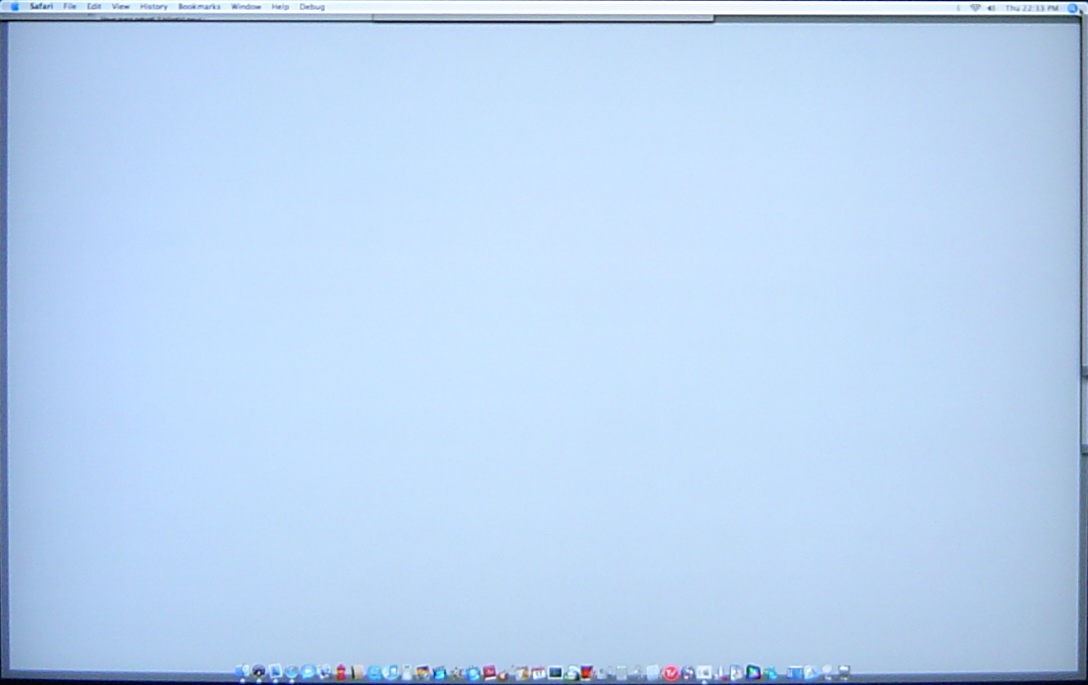
Task: Open Safari's Help menu
Action: tap(278, 7)
